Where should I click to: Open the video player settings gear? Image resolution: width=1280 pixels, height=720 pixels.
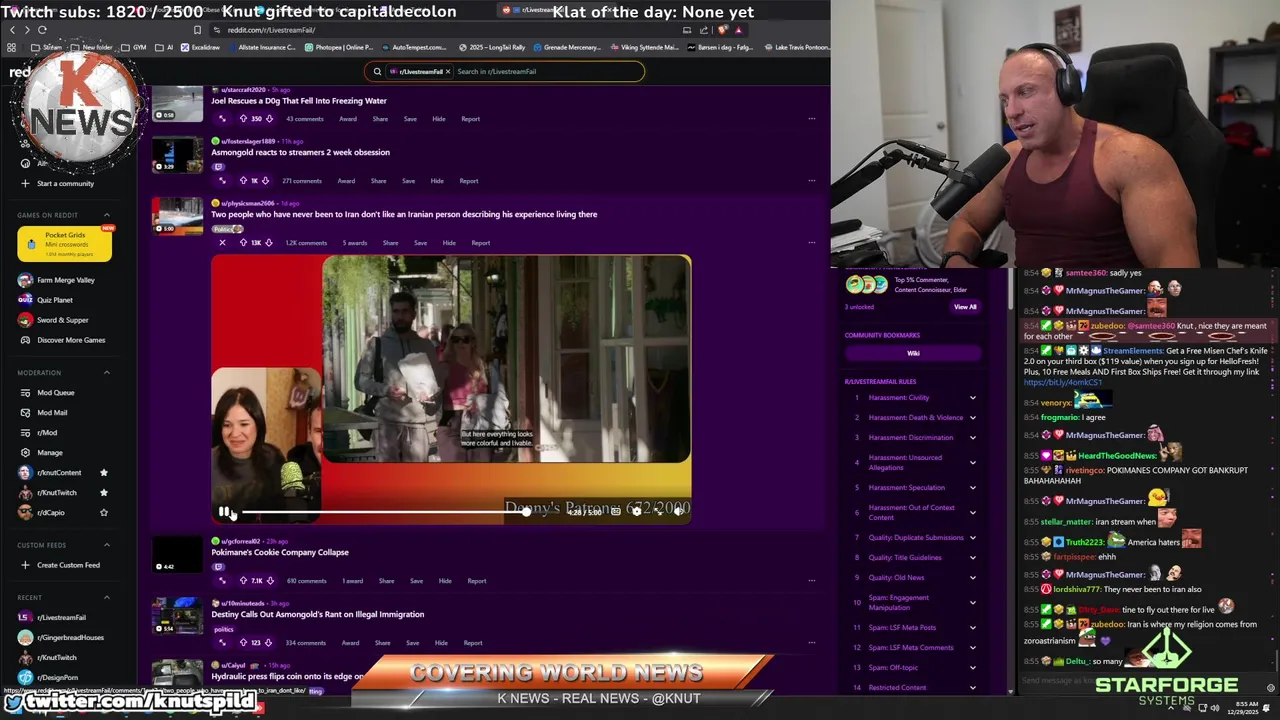[x=636, y=511]
